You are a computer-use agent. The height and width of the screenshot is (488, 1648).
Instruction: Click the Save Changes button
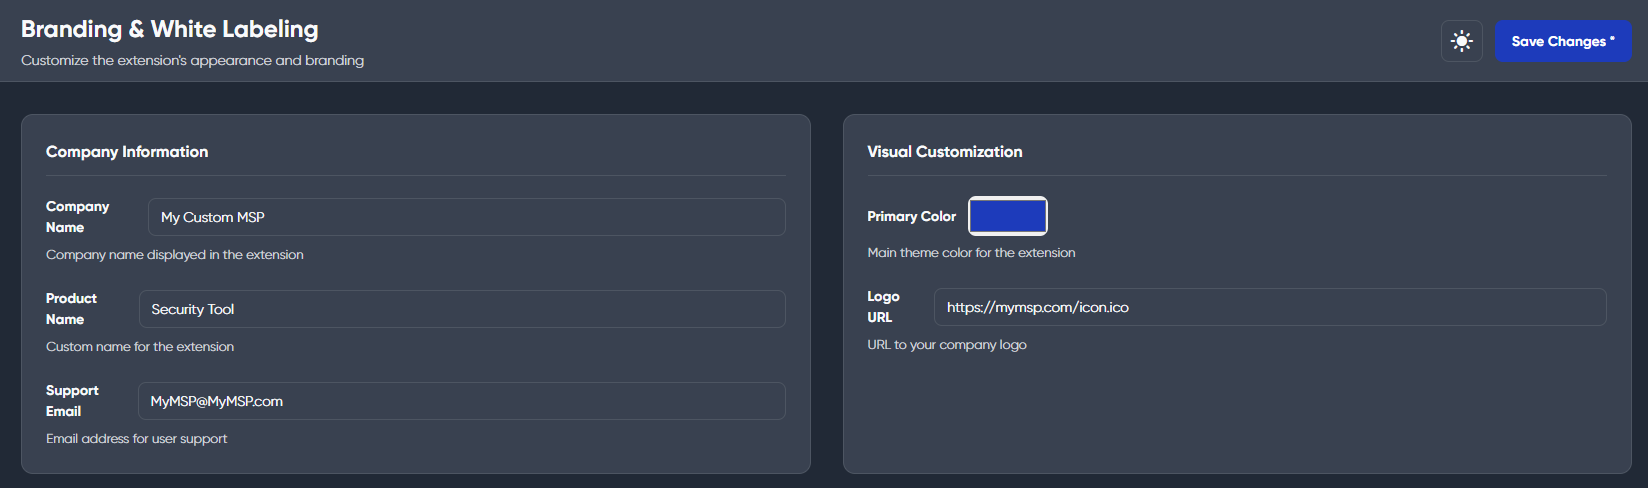coord(1563,41)
